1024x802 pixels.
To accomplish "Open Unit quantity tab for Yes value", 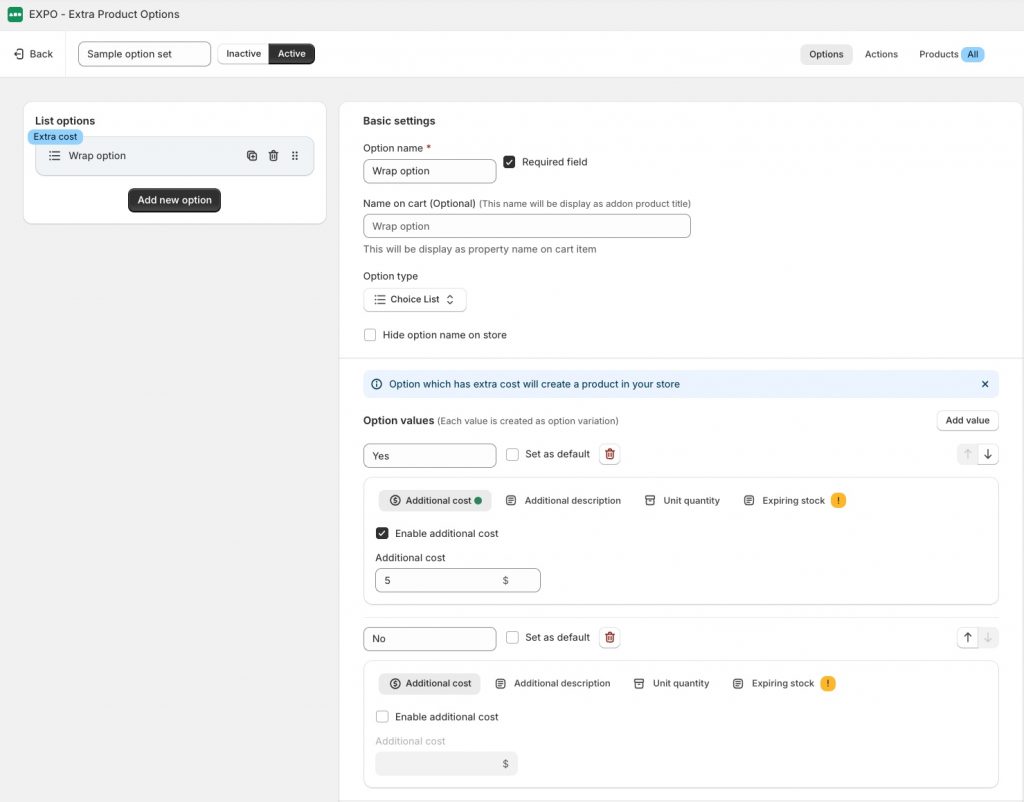I will (x=682, y=501).
